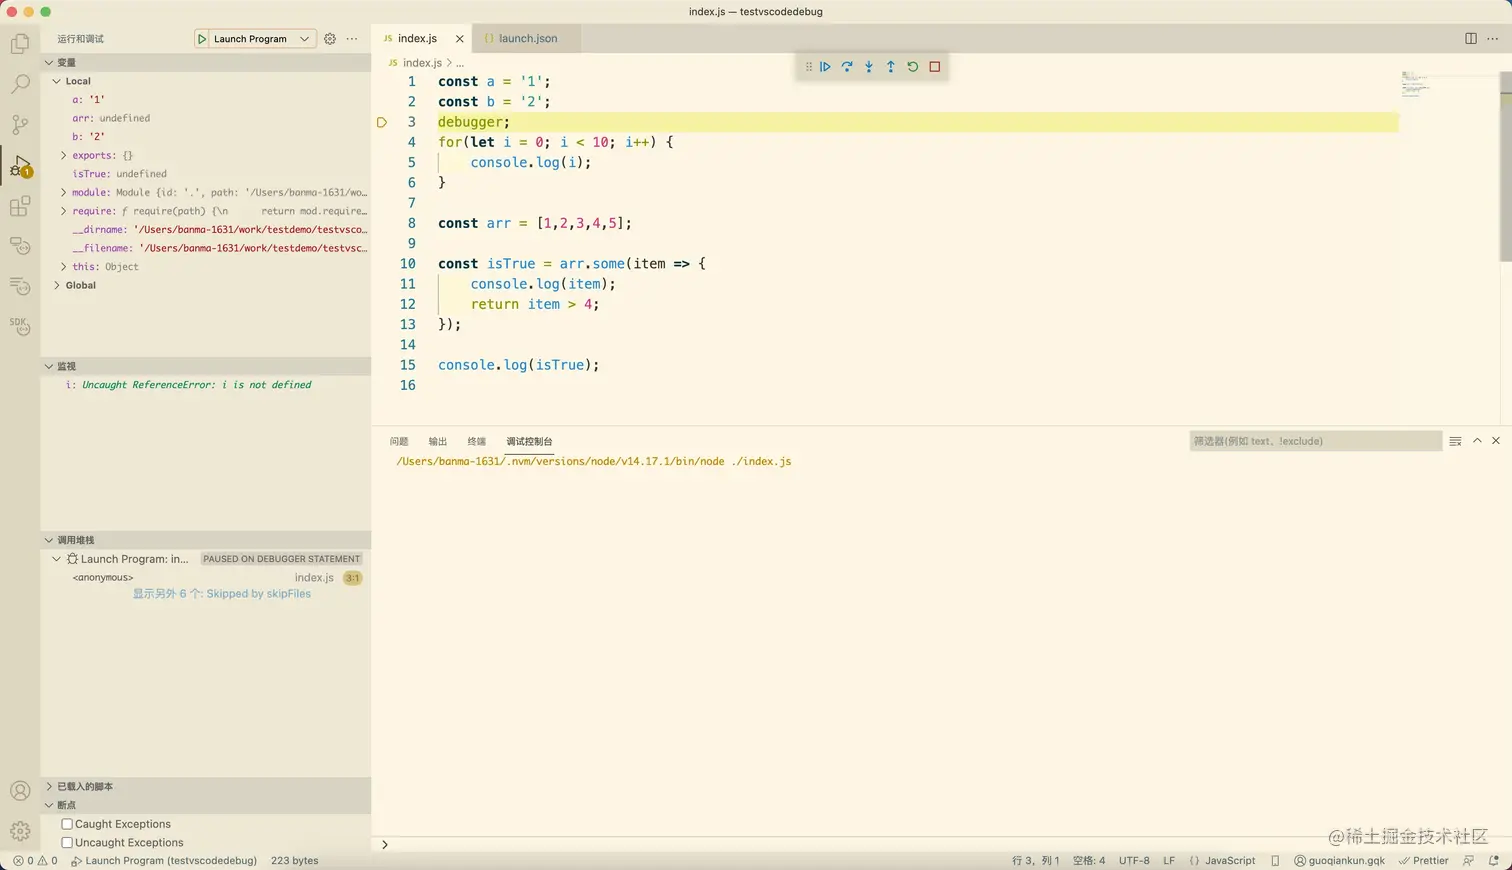Click Step Over in debug toolbar
This screenshot has height=870, width=1512.
847,67
